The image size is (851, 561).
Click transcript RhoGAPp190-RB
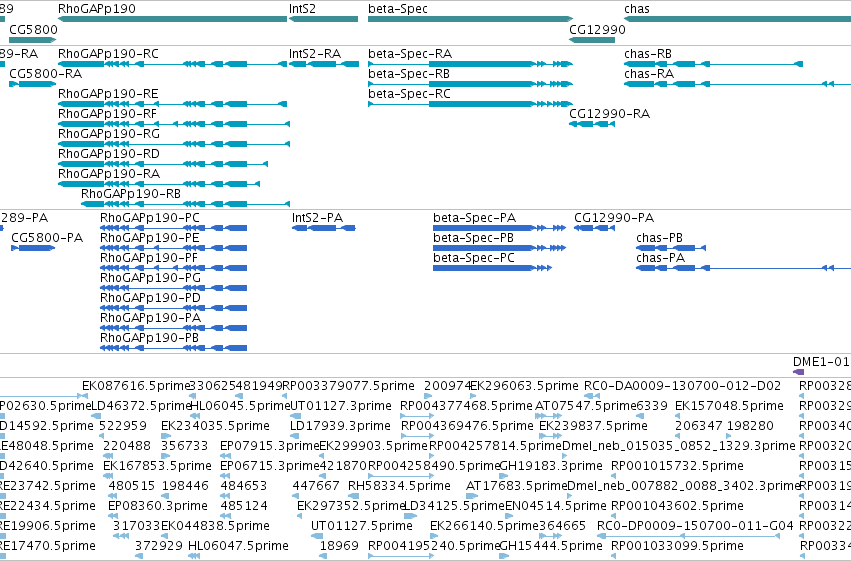click(185, 205)
